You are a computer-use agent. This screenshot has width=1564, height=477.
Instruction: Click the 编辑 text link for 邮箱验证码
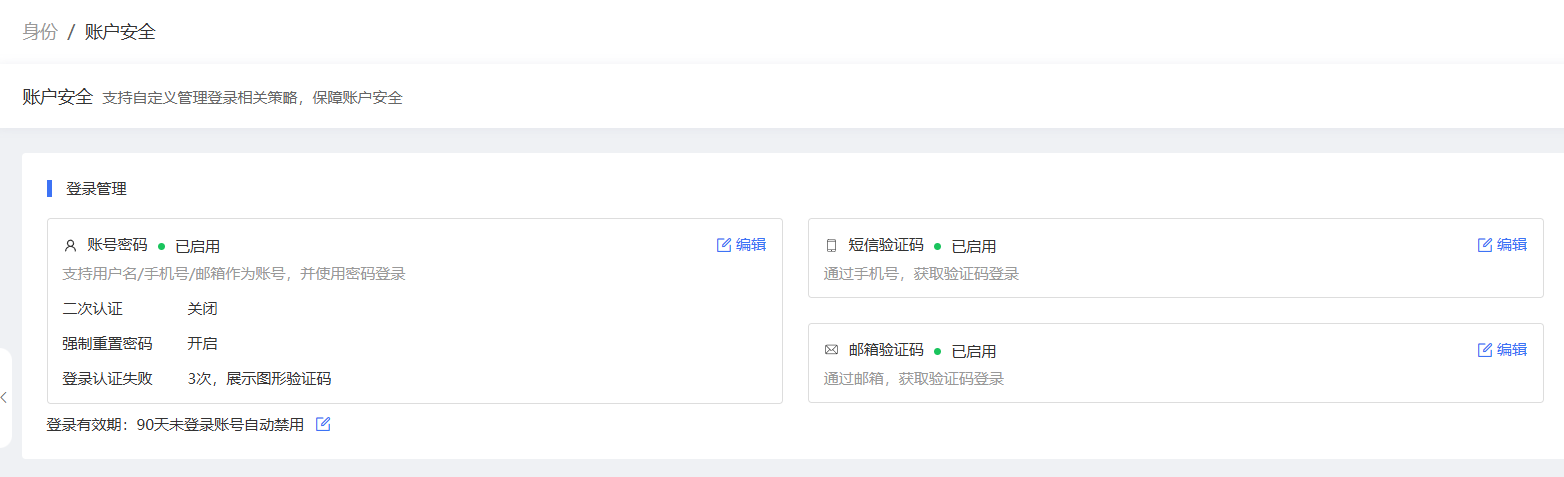click(1512, 350)
